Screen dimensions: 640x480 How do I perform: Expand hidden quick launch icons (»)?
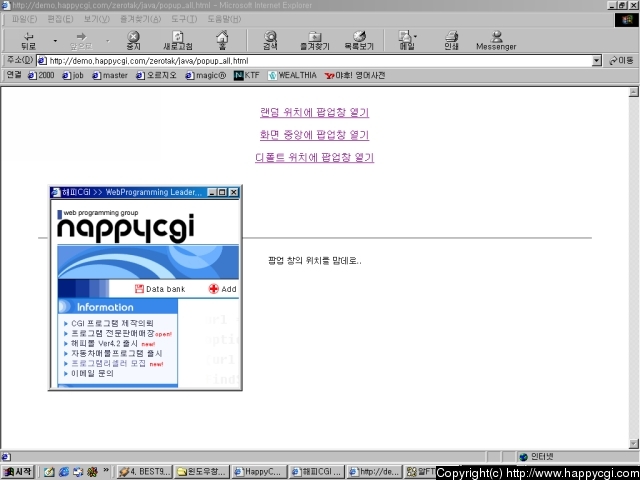pos(106,471)
